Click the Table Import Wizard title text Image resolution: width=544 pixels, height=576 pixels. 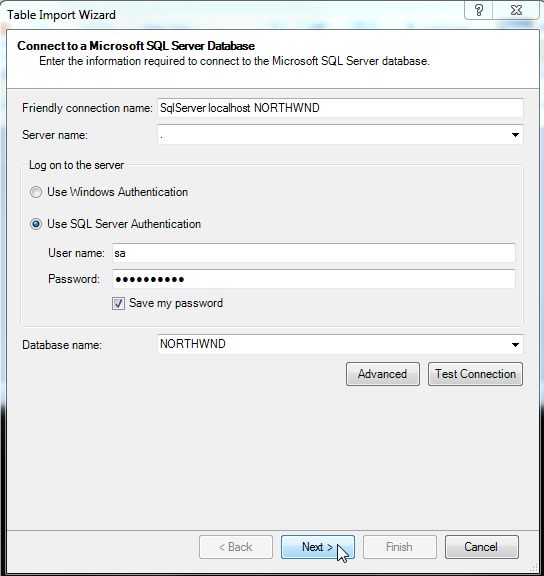click(61, 15)
